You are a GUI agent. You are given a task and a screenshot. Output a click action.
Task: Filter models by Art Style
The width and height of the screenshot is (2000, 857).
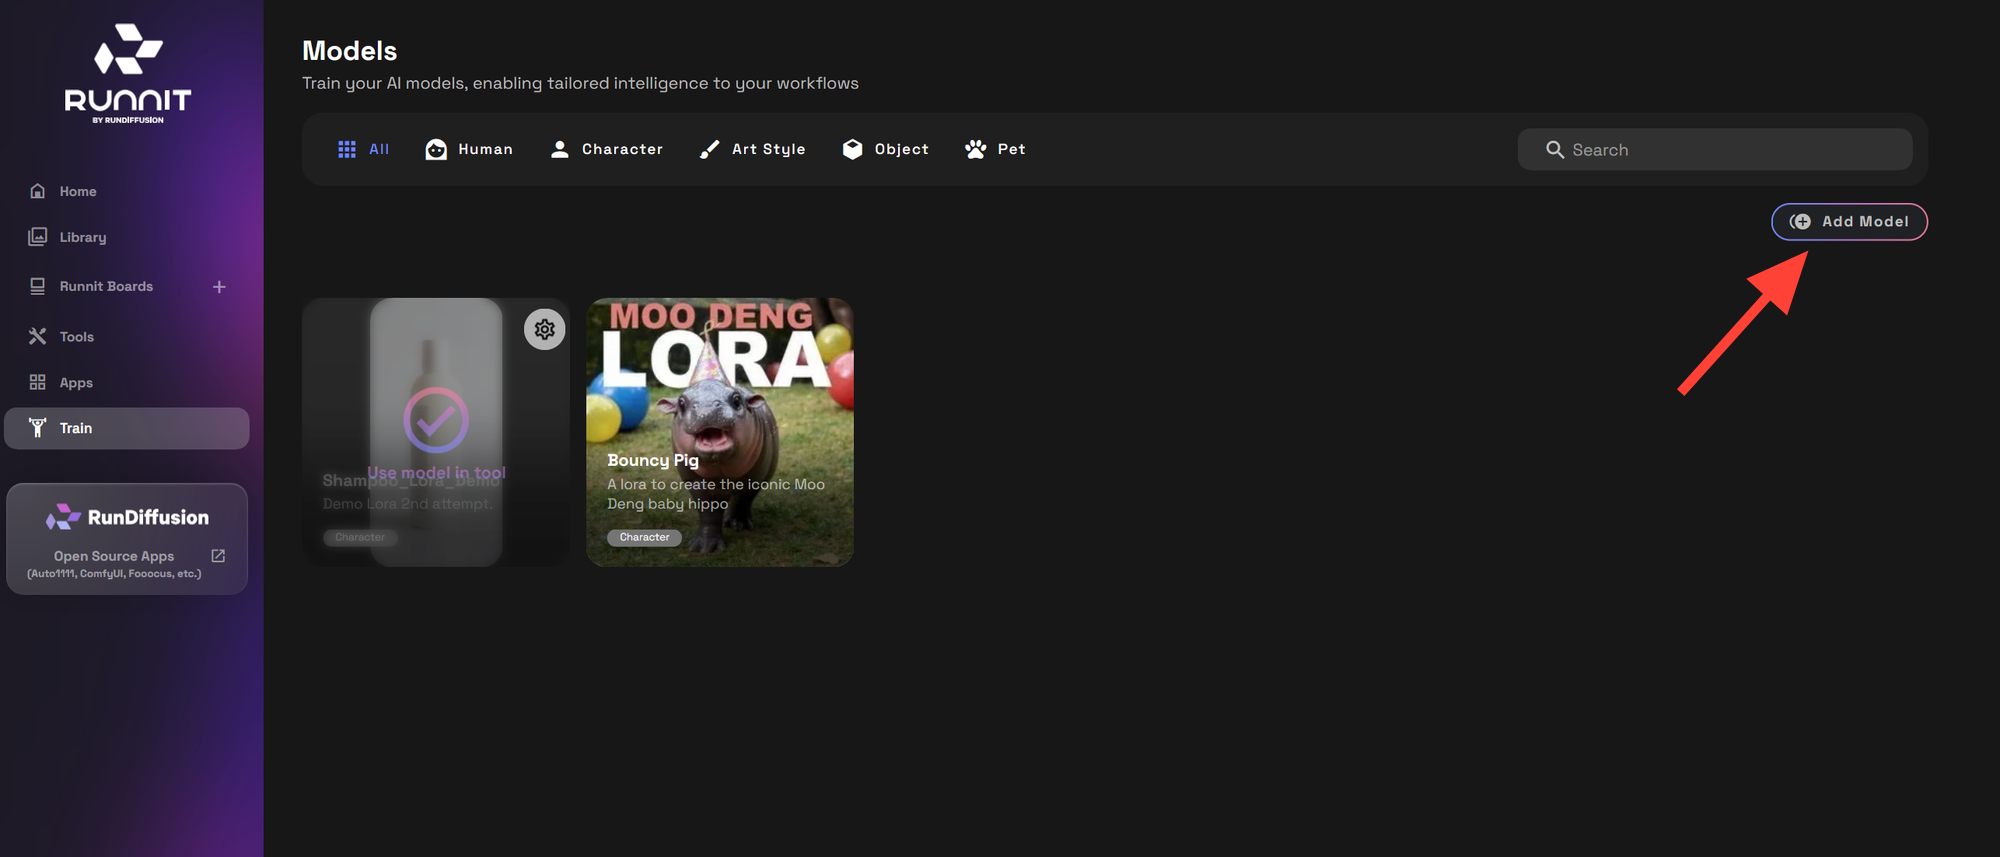pos(752,149)
